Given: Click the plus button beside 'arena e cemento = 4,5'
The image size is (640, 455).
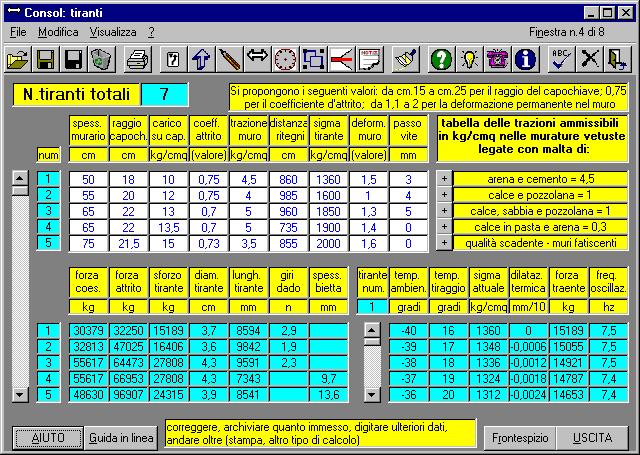Looking at the screenshot, I should (x=444, y=179).
